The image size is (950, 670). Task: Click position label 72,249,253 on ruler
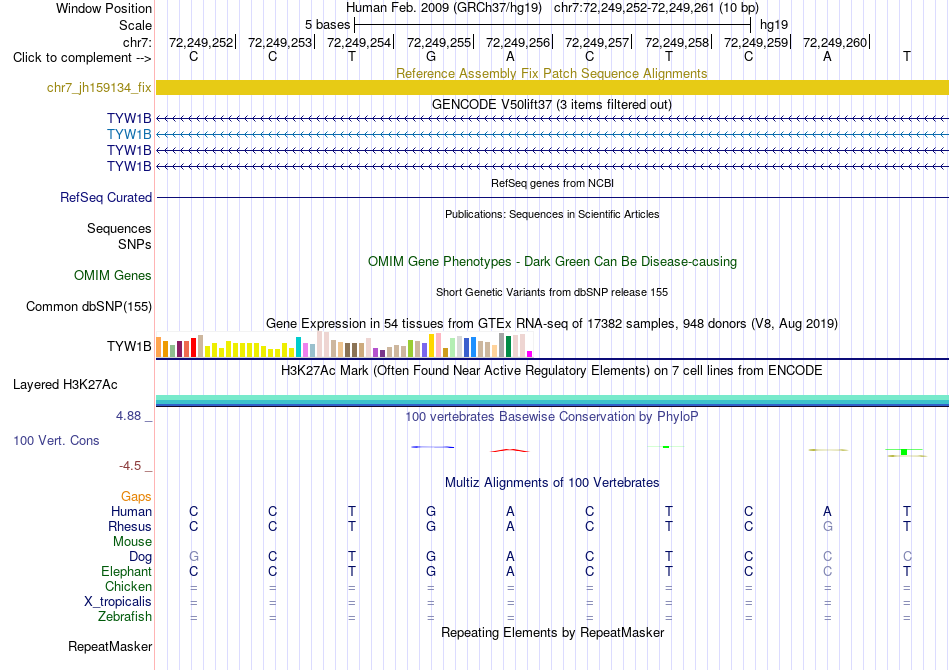click(280, 42)
